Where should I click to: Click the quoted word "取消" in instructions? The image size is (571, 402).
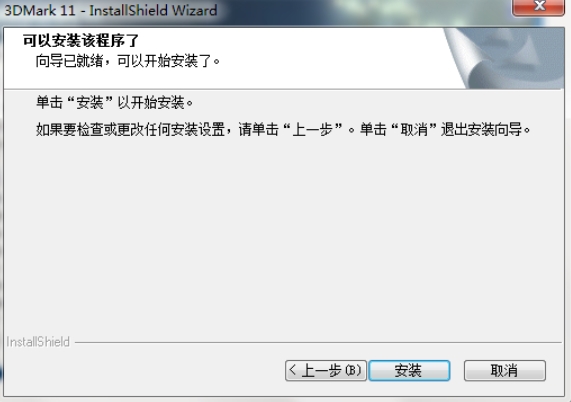(x=414, y=129)
